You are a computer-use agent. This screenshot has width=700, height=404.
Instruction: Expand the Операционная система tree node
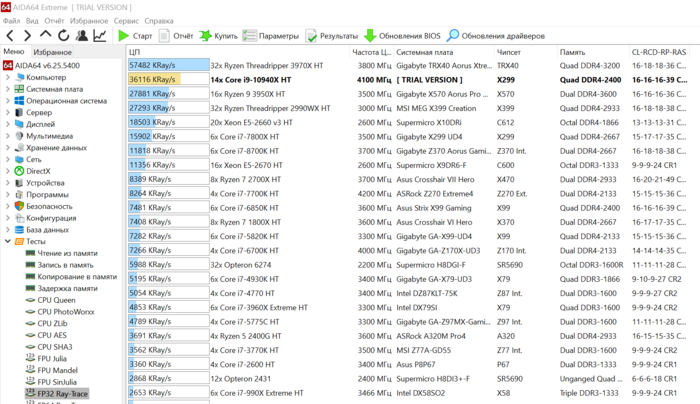[x=8, y=101]
